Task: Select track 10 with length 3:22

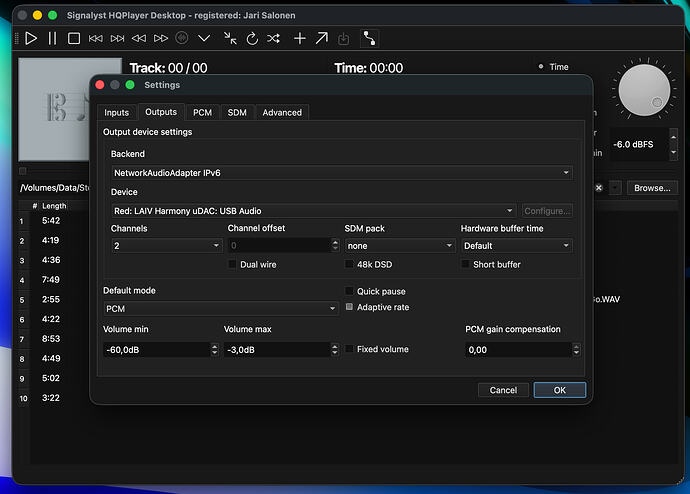Action: 51,398
